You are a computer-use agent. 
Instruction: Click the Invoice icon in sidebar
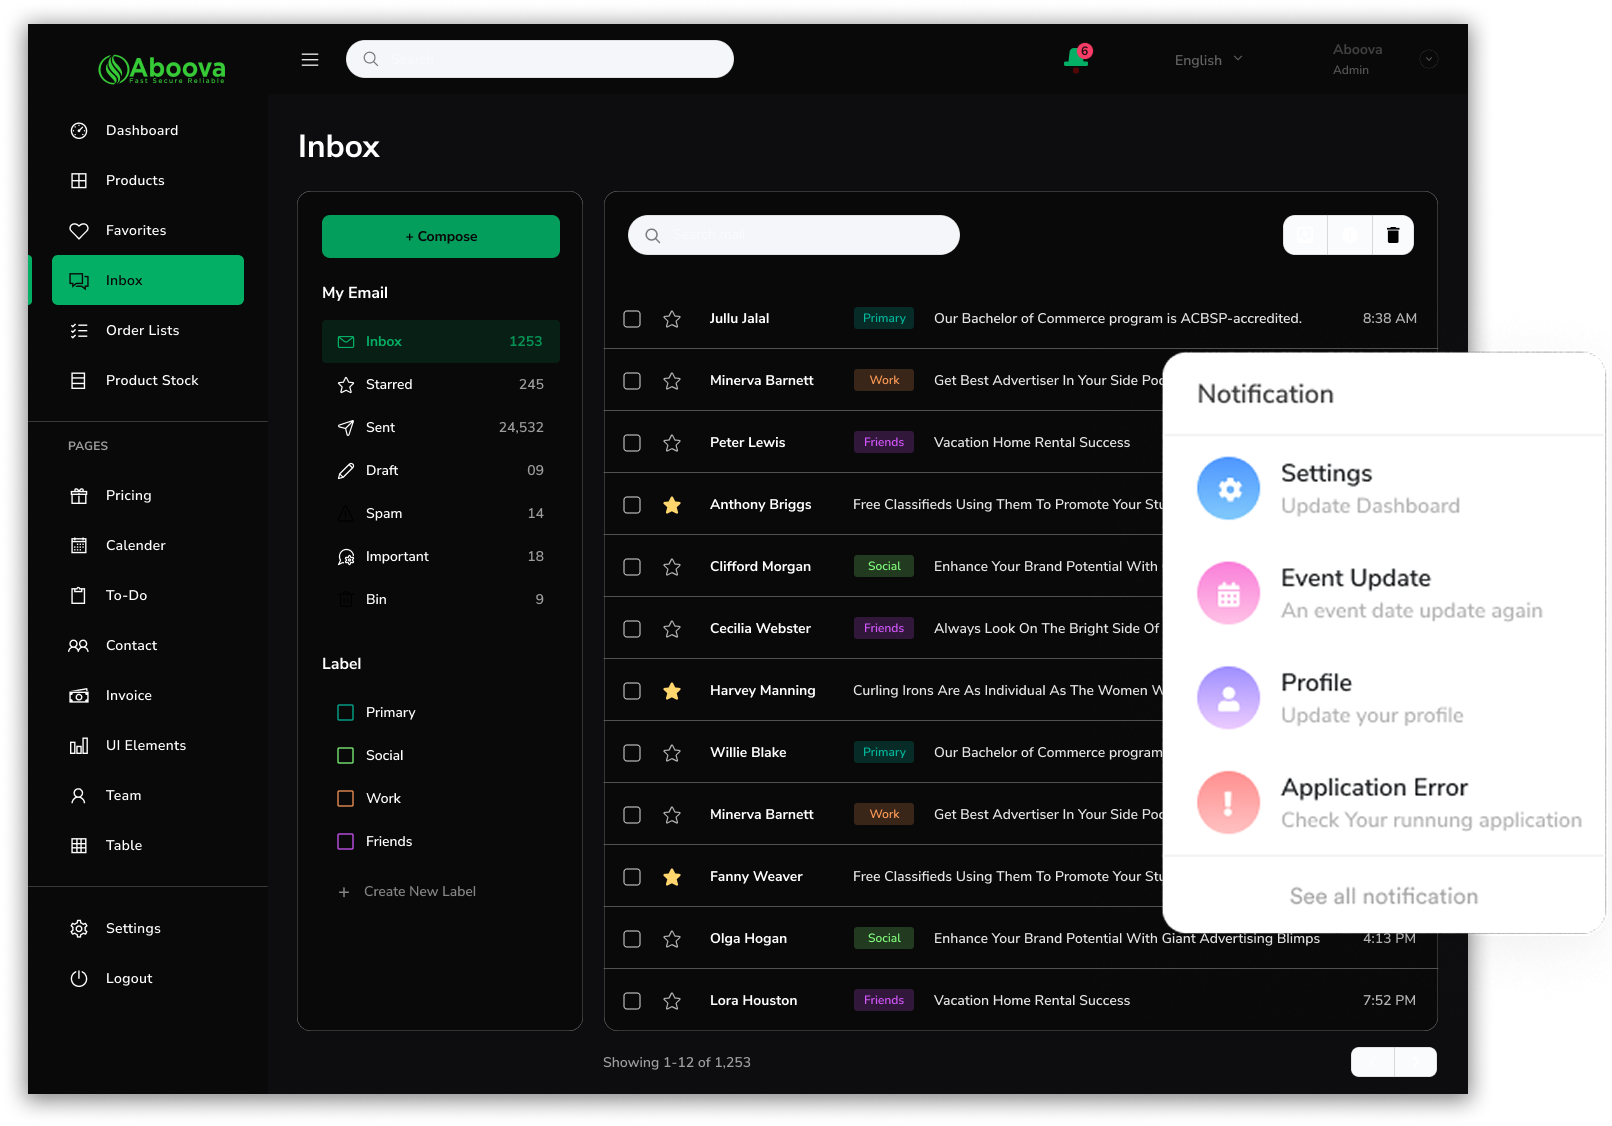point(79,695)
